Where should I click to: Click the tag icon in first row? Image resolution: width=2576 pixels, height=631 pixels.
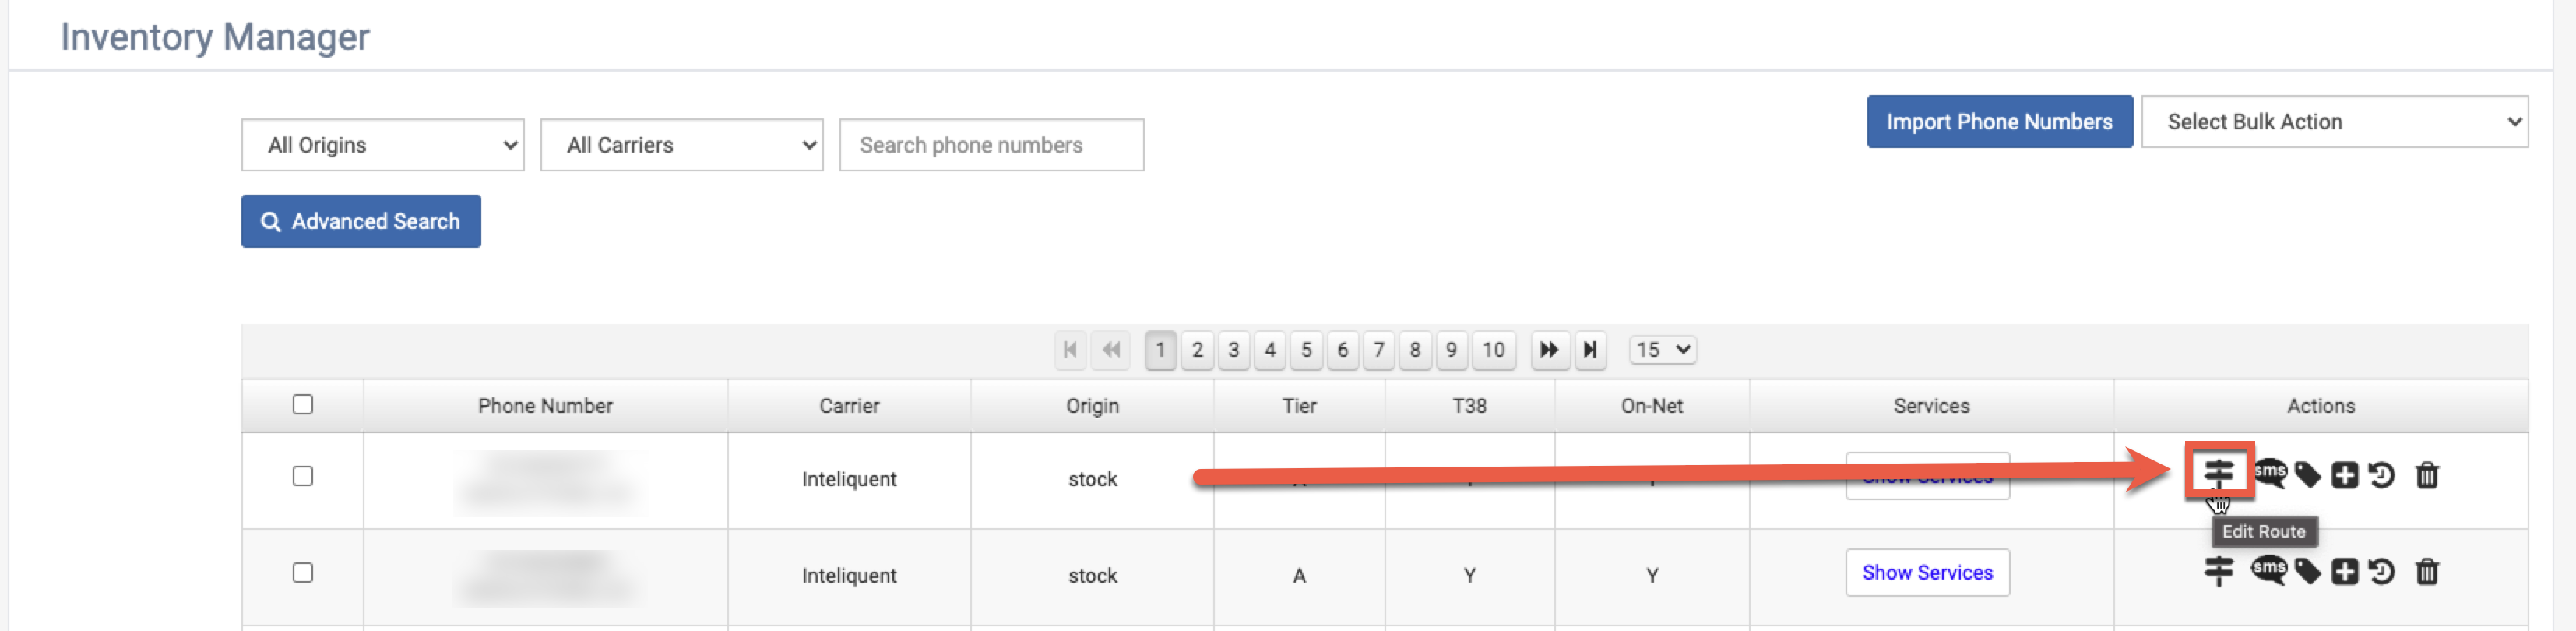pos(2307,475)
